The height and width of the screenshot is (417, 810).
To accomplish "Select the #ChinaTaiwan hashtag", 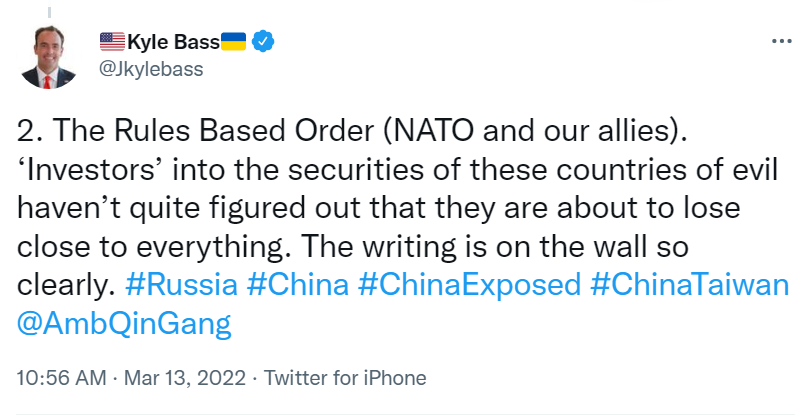I will (683, 285).
